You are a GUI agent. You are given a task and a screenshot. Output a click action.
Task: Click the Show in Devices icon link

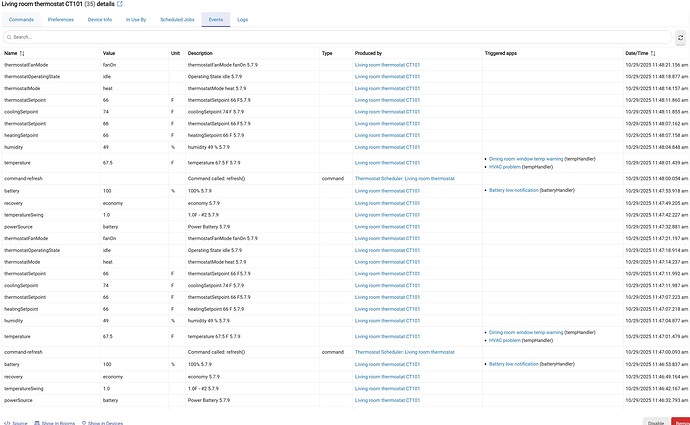(104, 422)
